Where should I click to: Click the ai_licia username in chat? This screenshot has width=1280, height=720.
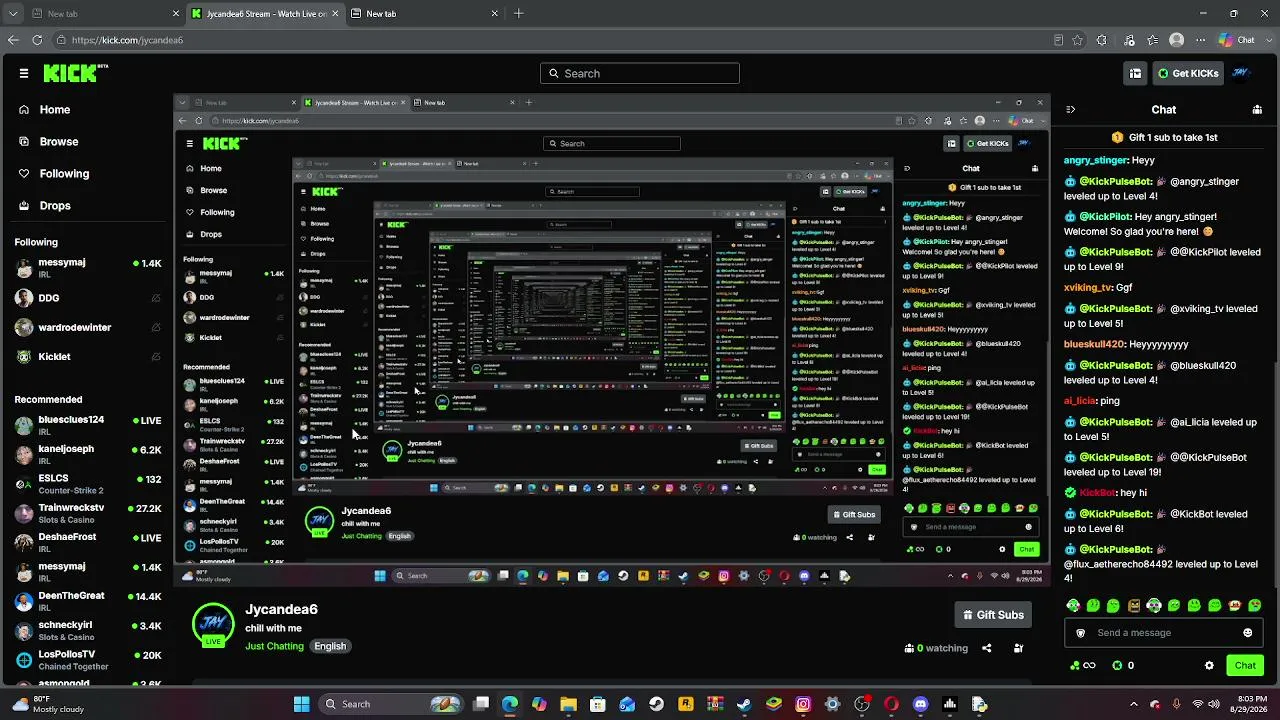pos(1080,401)
